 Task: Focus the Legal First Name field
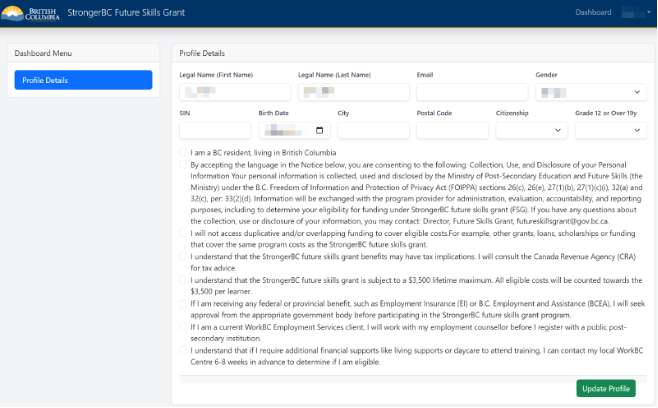point(235,92)
